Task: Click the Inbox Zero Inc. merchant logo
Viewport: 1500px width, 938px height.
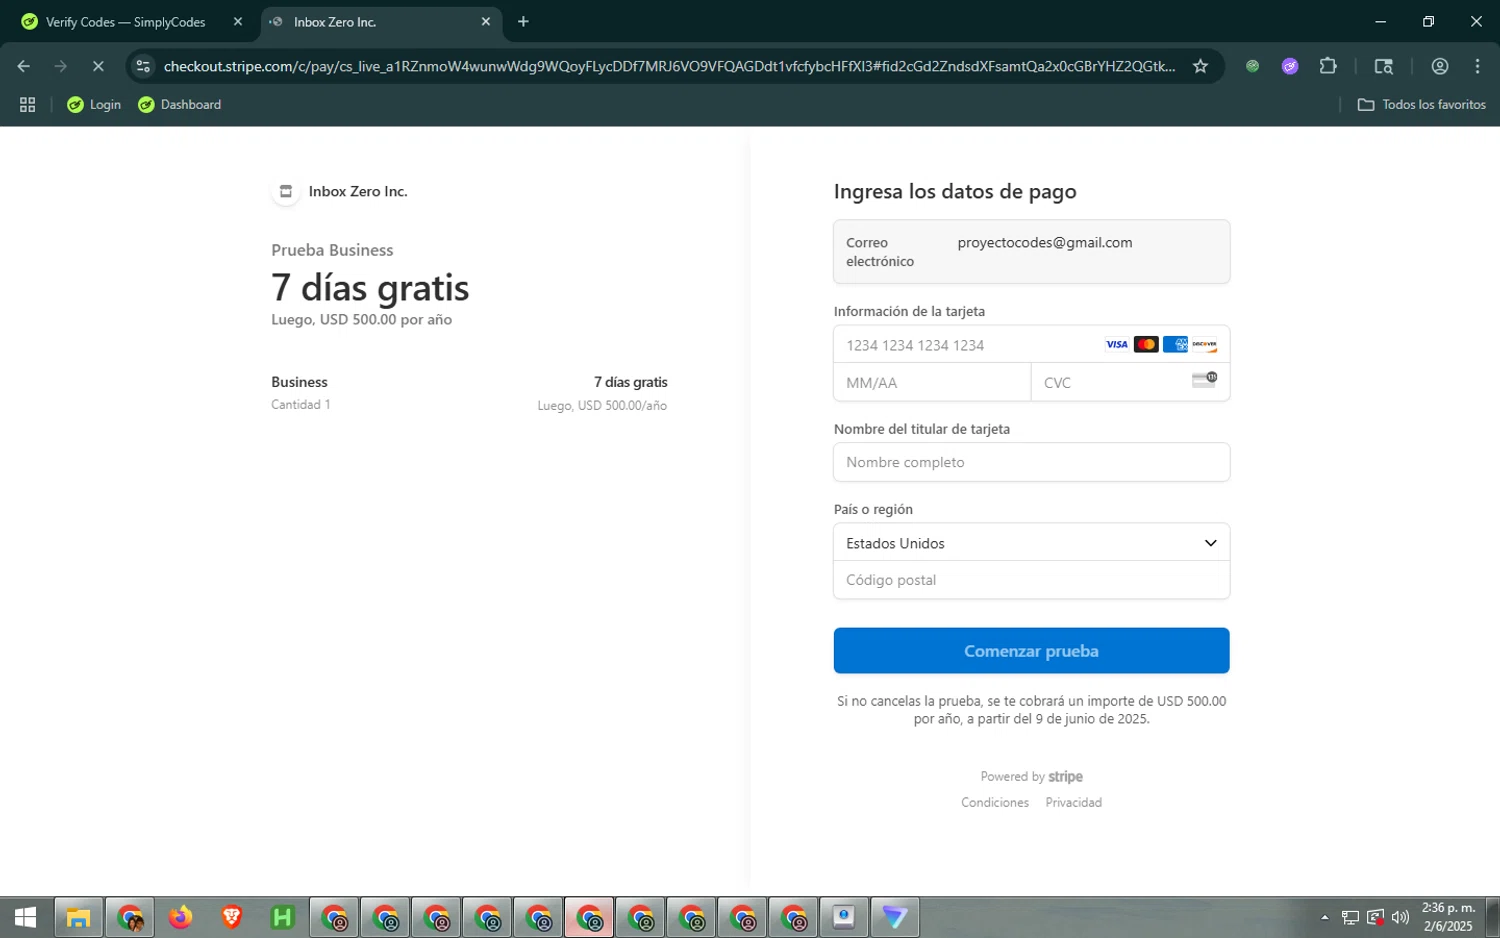Action: coord(286,191)
